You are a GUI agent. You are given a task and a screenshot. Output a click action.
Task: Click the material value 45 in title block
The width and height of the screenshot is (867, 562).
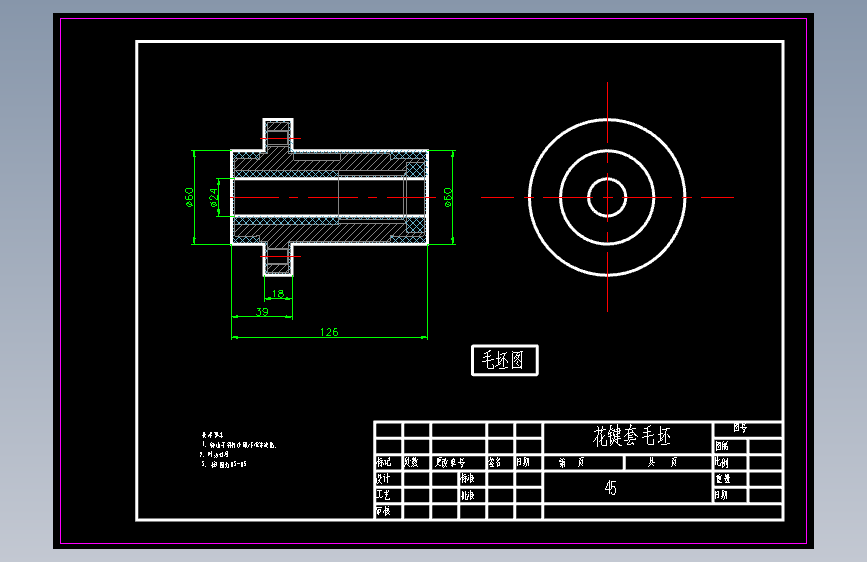[x=610, y=488]
